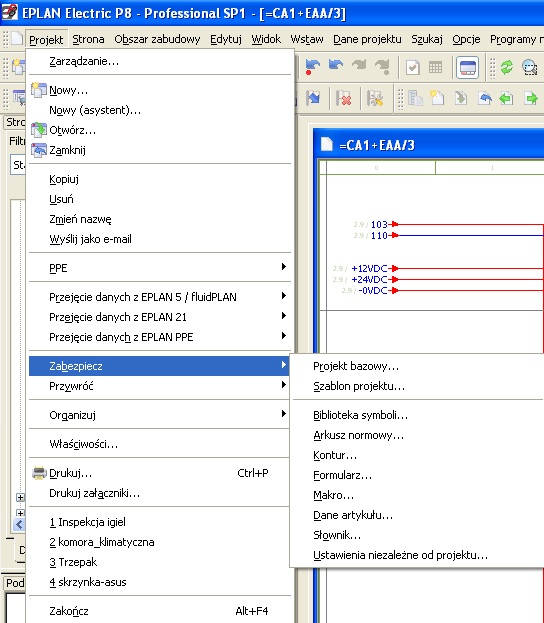Open the Dane projektu menu
This screenshot has height=623, width=544.
click(x=367, y=39)
